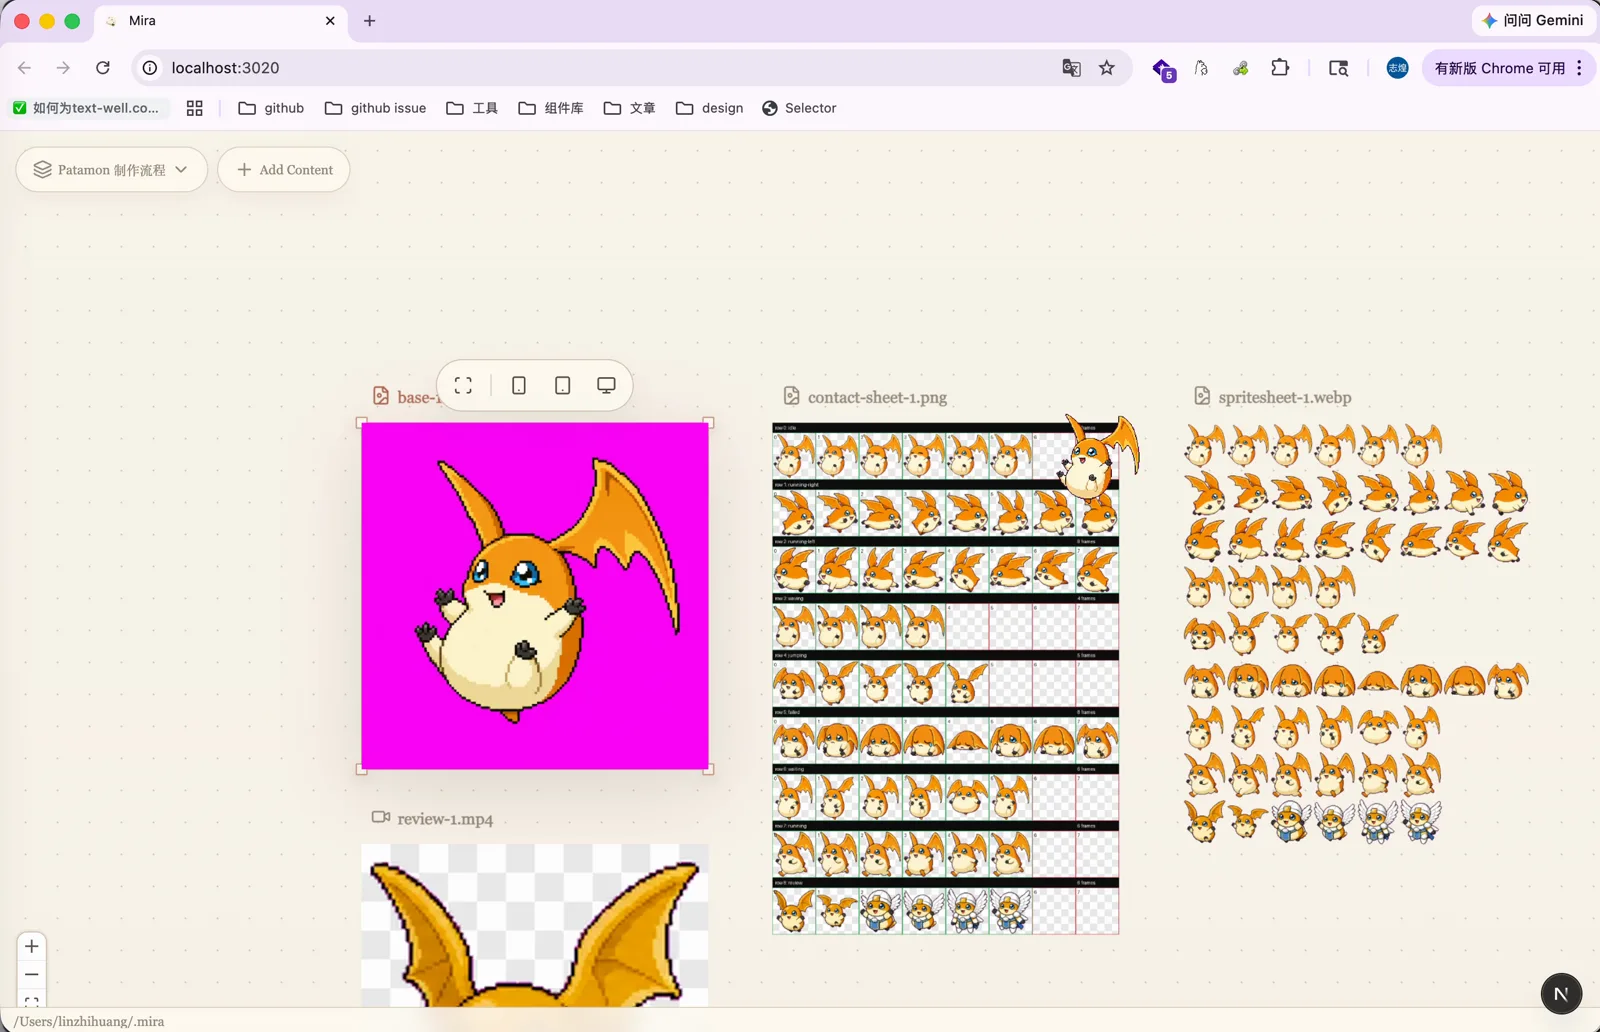Bookmark this page with the star icon
The height and width of the screenshot is (1032, 1600).
click(x=1107, y=68)
